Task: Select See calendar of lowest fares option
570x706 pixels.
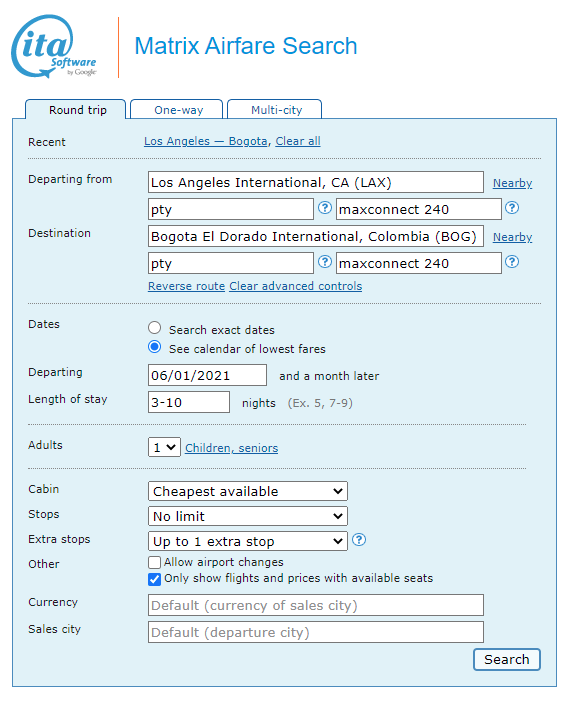Action: tap(154, 347)
